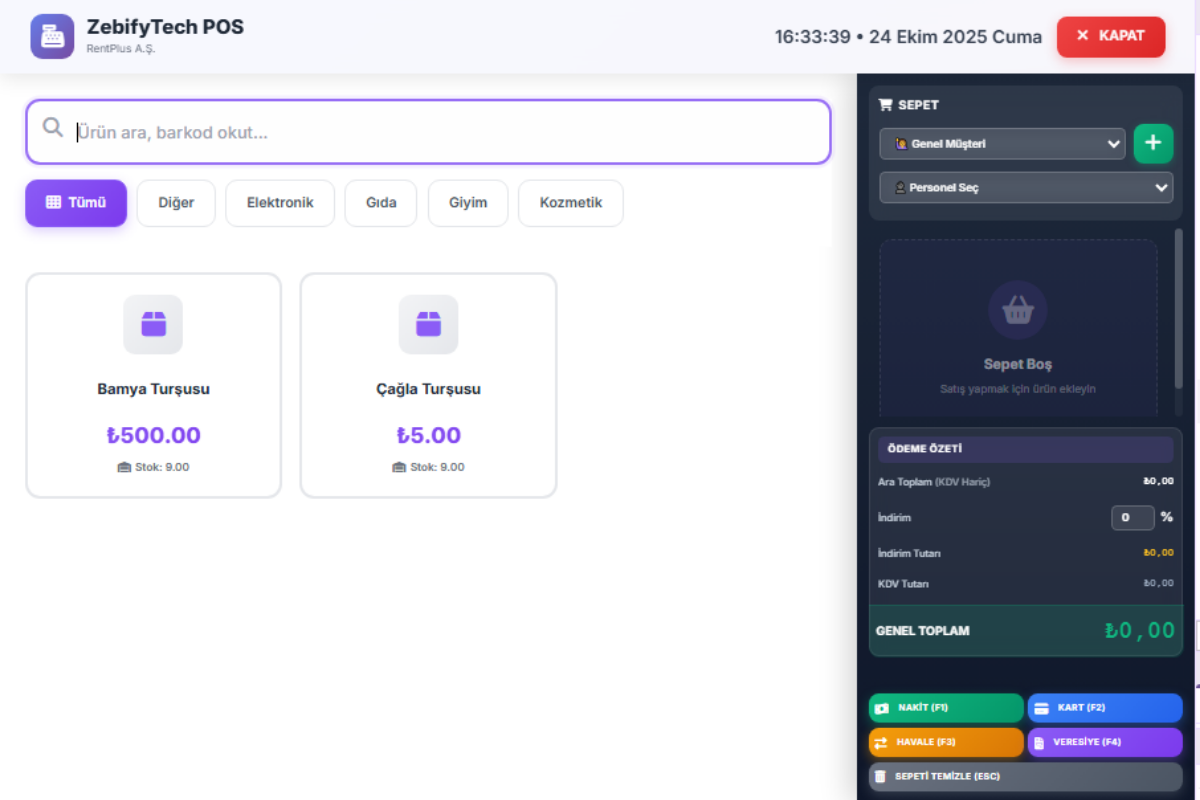Click the credit card icon on KART (F2)
The width and height of the screenshot is (1200, 800).
[1040, 707]
